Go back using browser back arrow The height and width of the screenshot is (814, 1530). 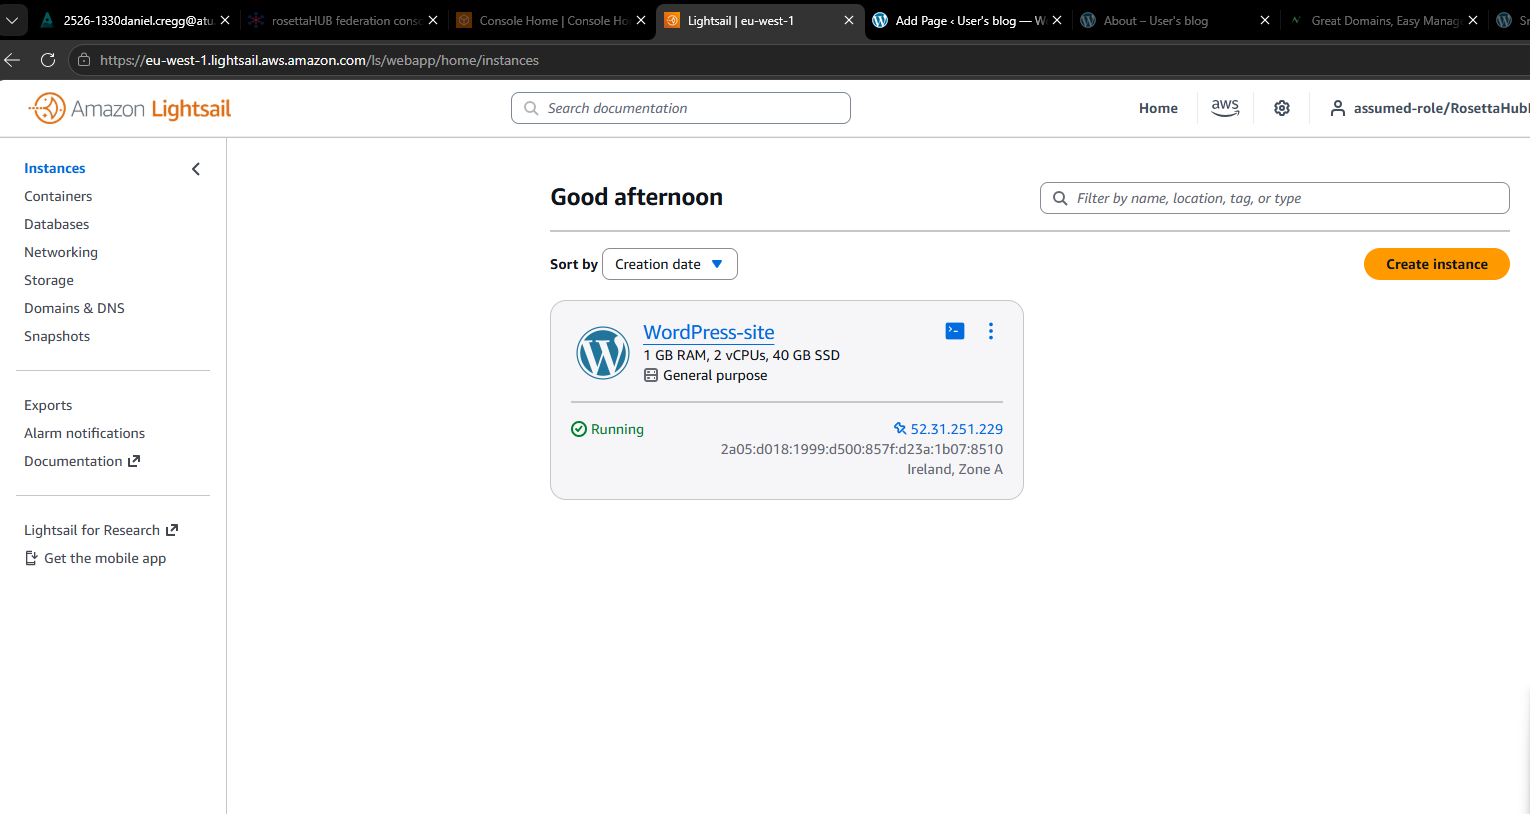tap(12, 60)
